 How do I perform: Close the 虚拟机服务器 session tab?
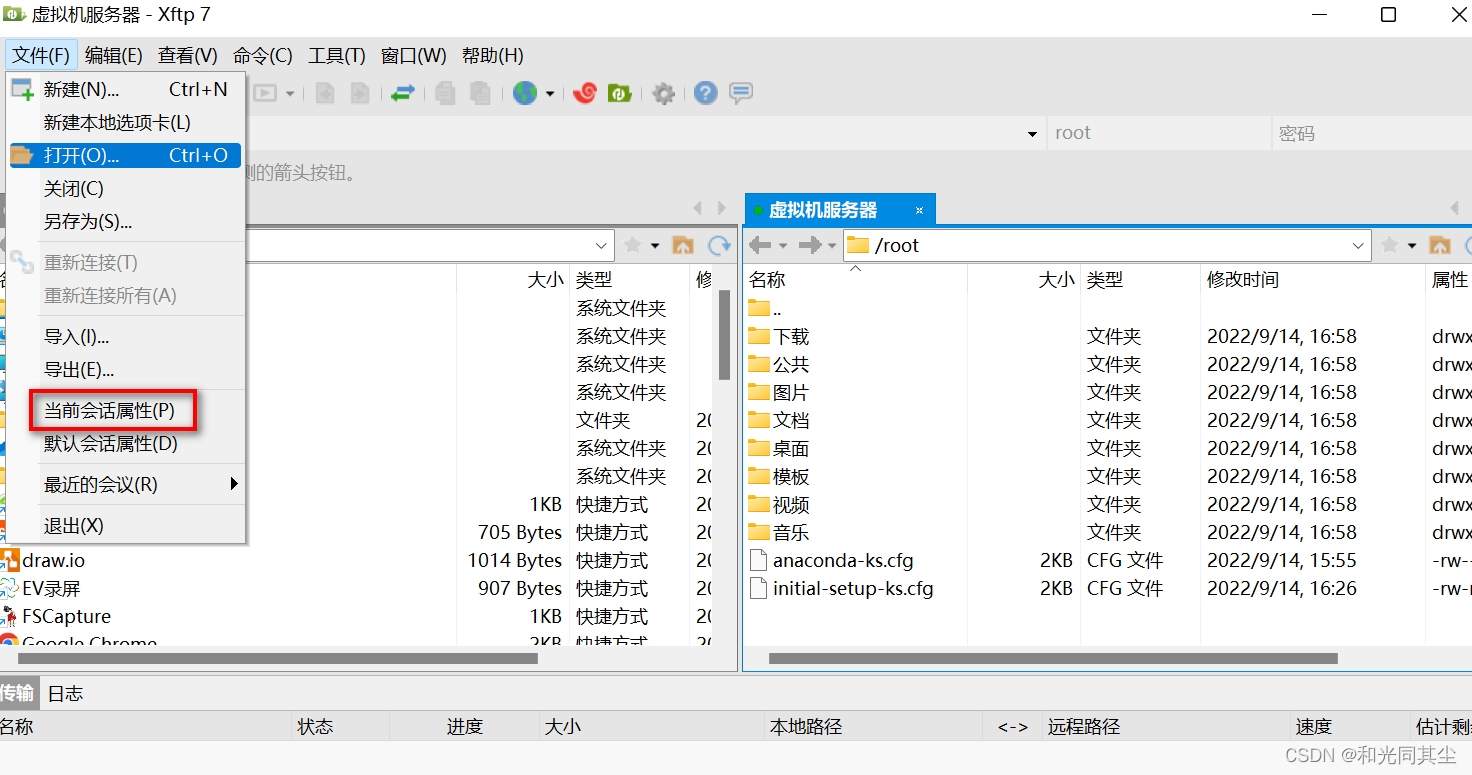pos(920,210)
